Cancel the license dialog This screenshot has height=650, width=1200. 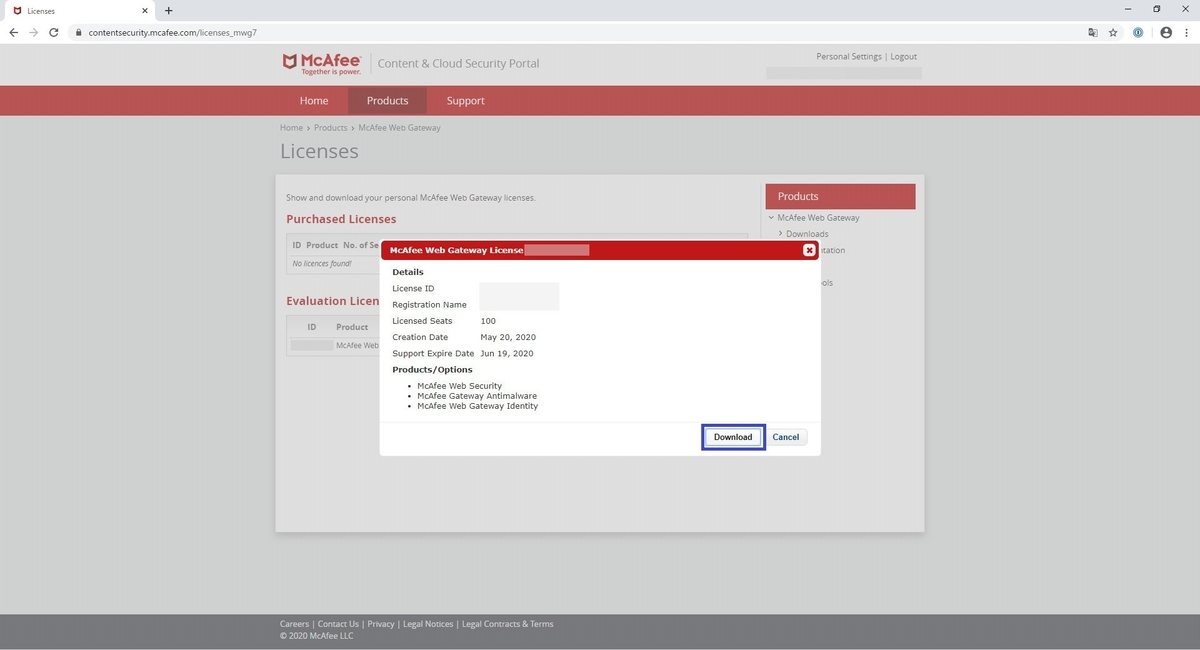coord(785,437)
